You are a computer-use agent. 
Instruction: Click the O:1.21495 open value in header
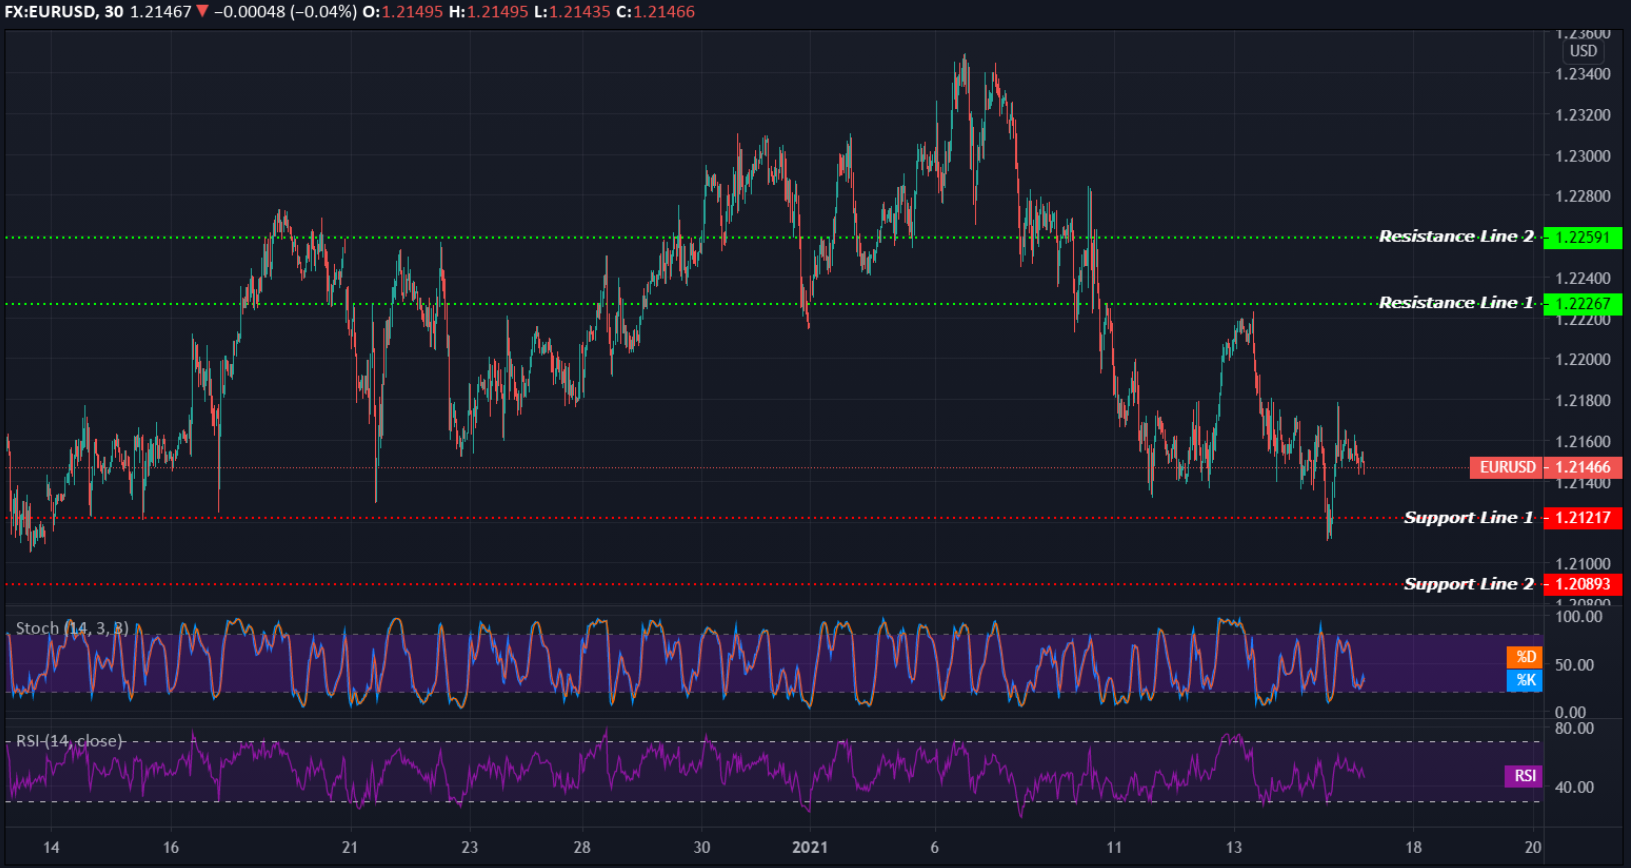pos(402,12)
